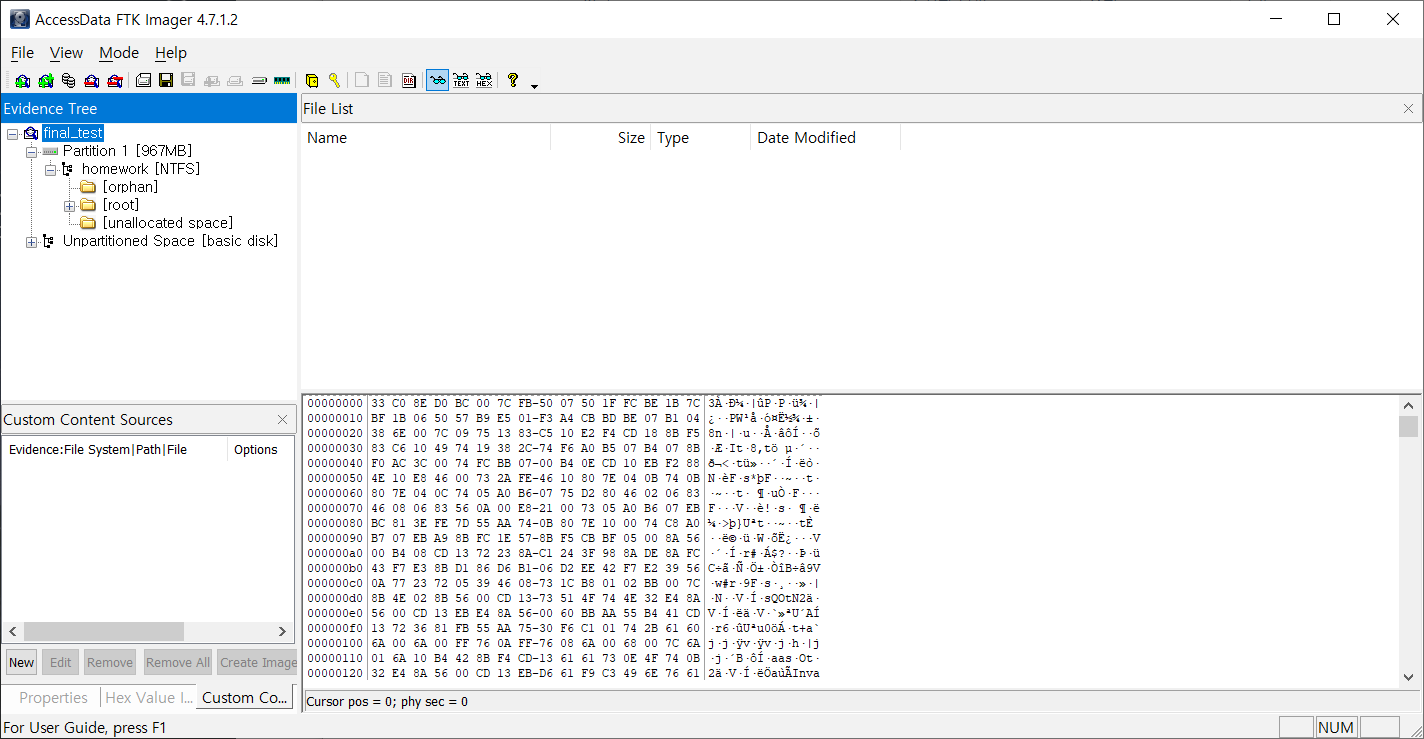This screenshot has width=1424, height=739.
Task: Click Evidence:File System|Path|File column header
Action: [115, 450]
